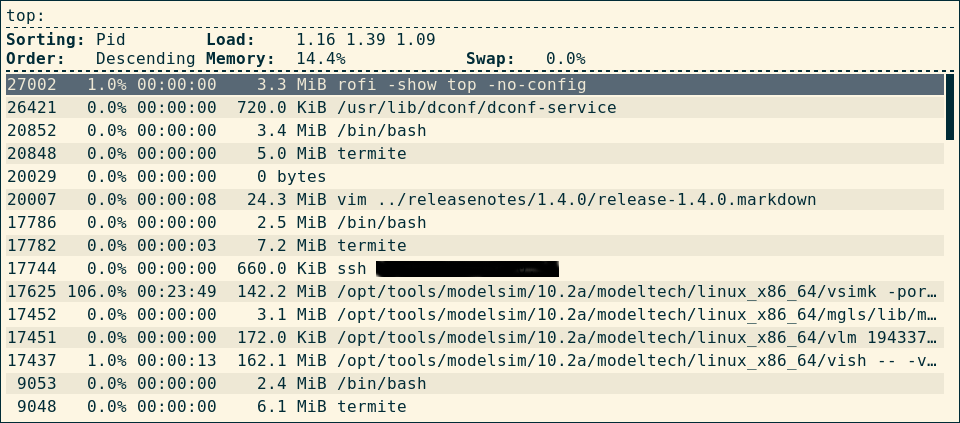
Task: Select the rofi -show top process row
Action: point(474,84)
